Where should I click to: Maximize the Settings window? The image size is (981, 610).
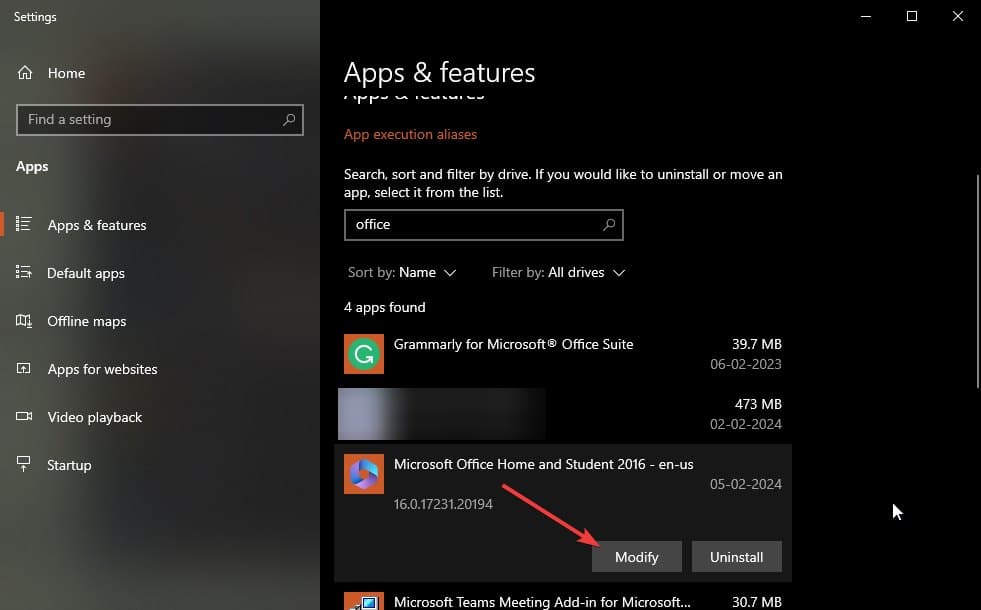(x=912, y=16)
